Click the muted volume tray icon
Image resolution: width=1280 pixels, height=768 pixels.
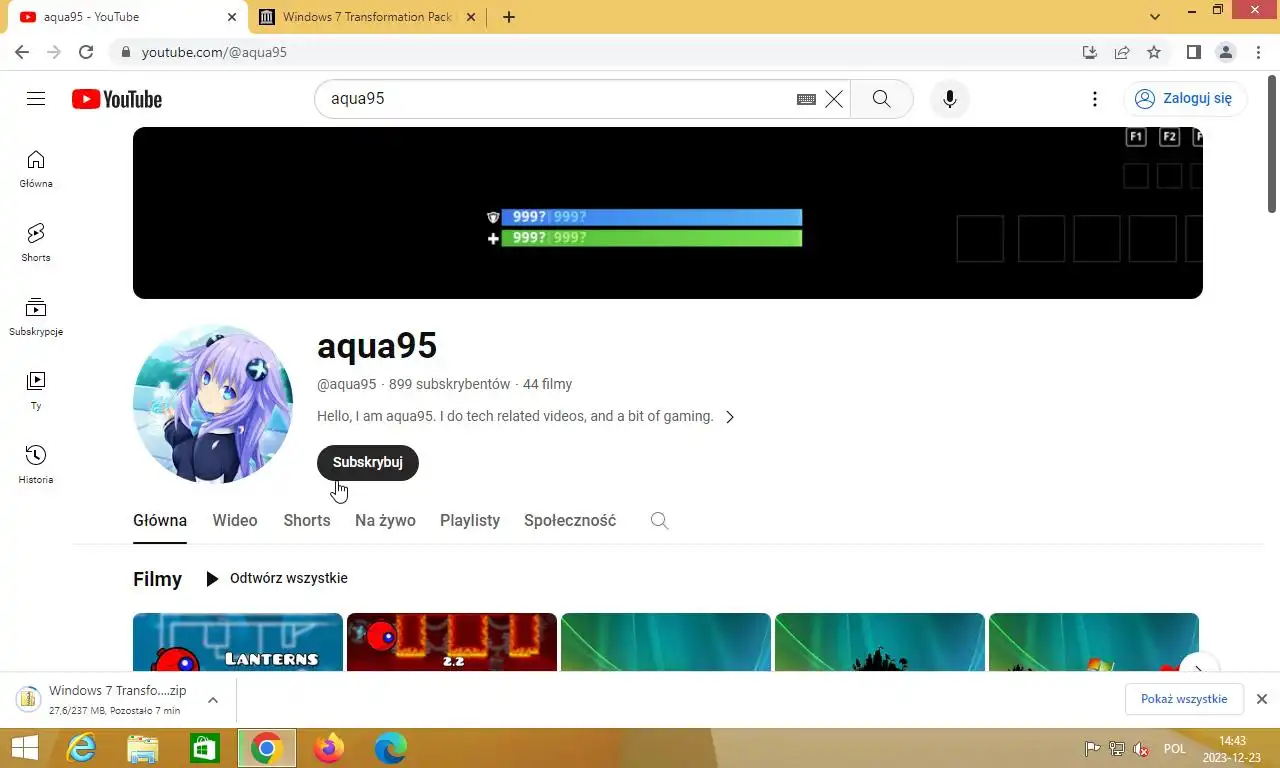click(x=1141, y=749)
